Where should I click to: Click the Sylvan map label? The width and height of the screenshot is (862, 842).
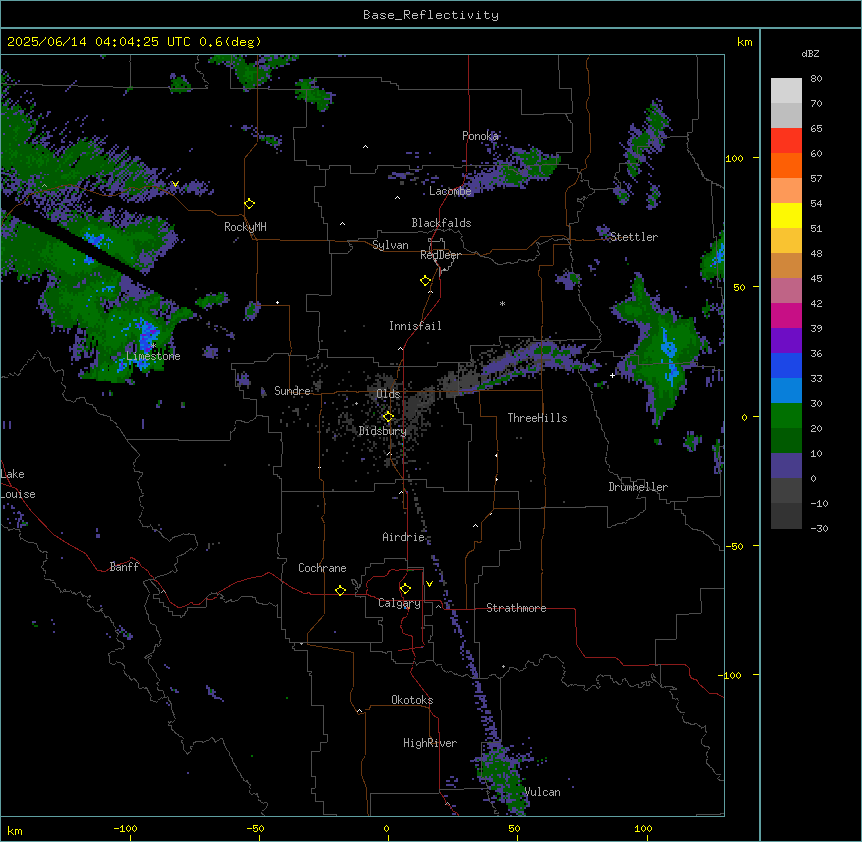pos(390,245)
